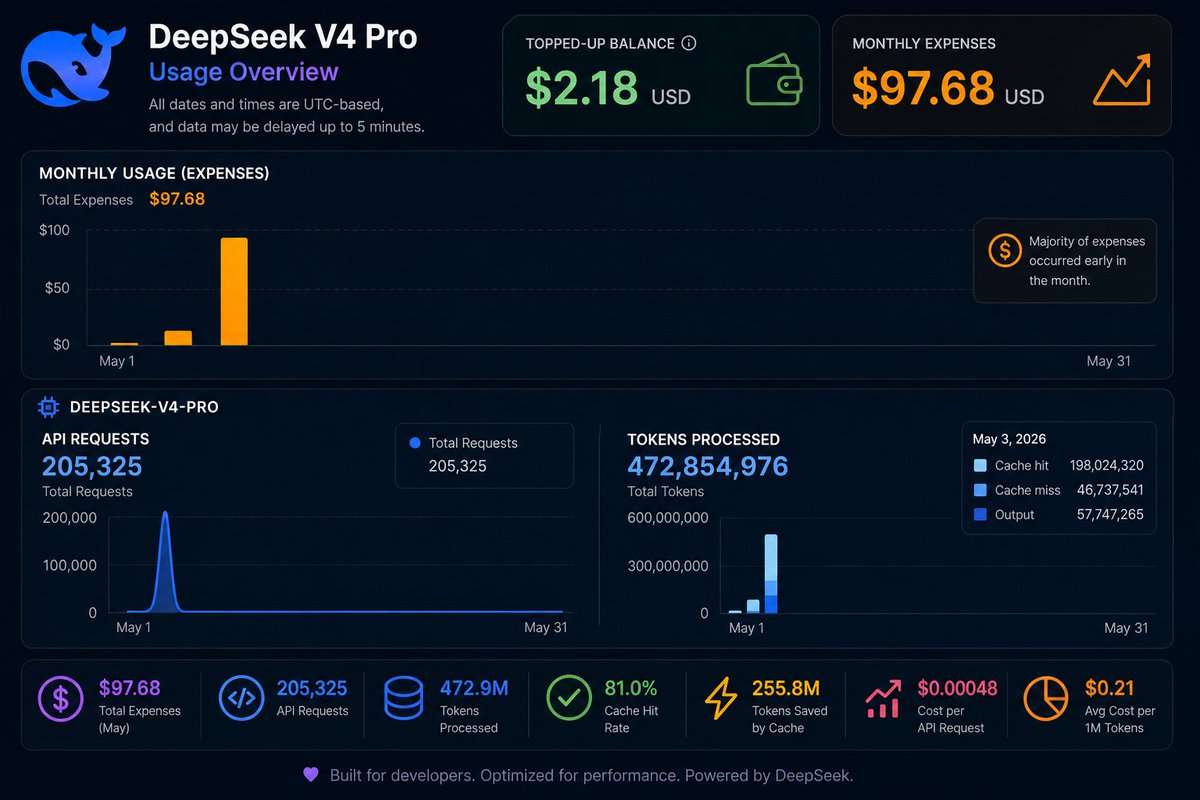Click the TOKENS PROCESSED heading
This screenshot has height=800, width=1200.
704,439
